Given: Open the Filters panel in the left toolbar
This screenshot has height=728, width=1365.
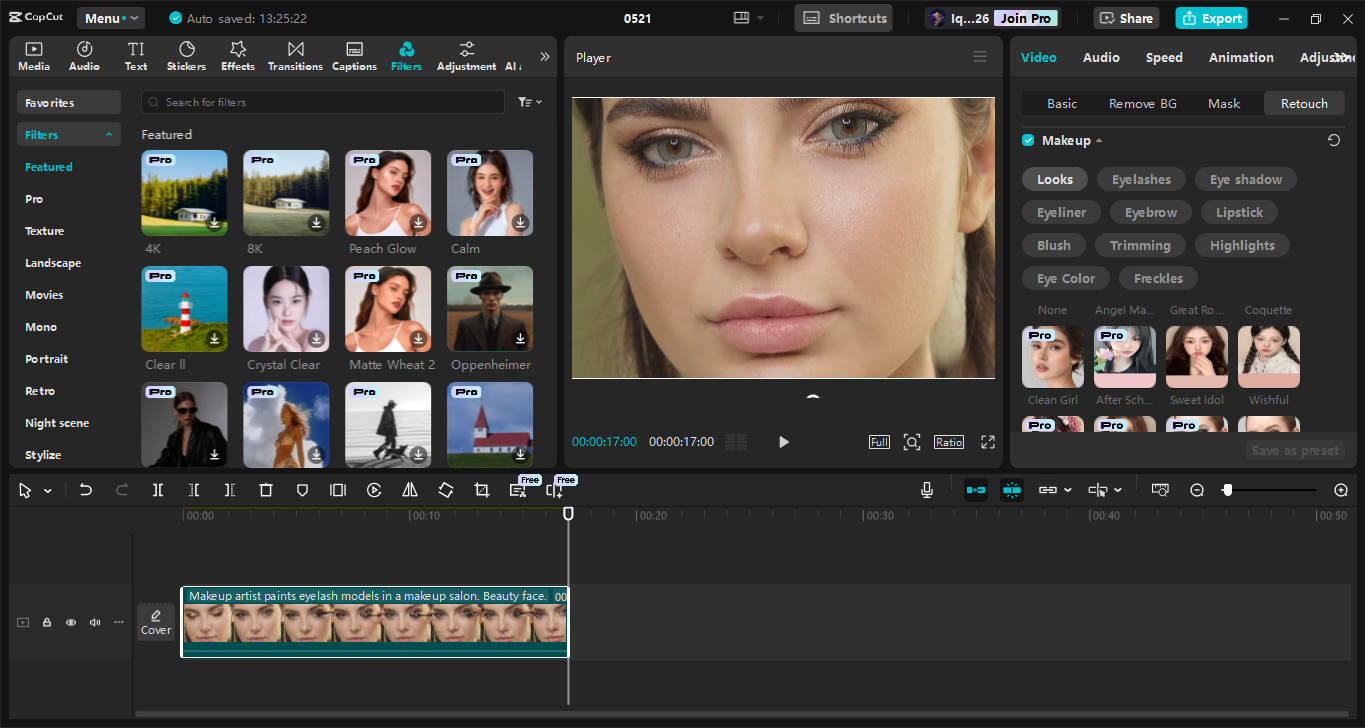Looking at the screenshot, I should (406, 55).
